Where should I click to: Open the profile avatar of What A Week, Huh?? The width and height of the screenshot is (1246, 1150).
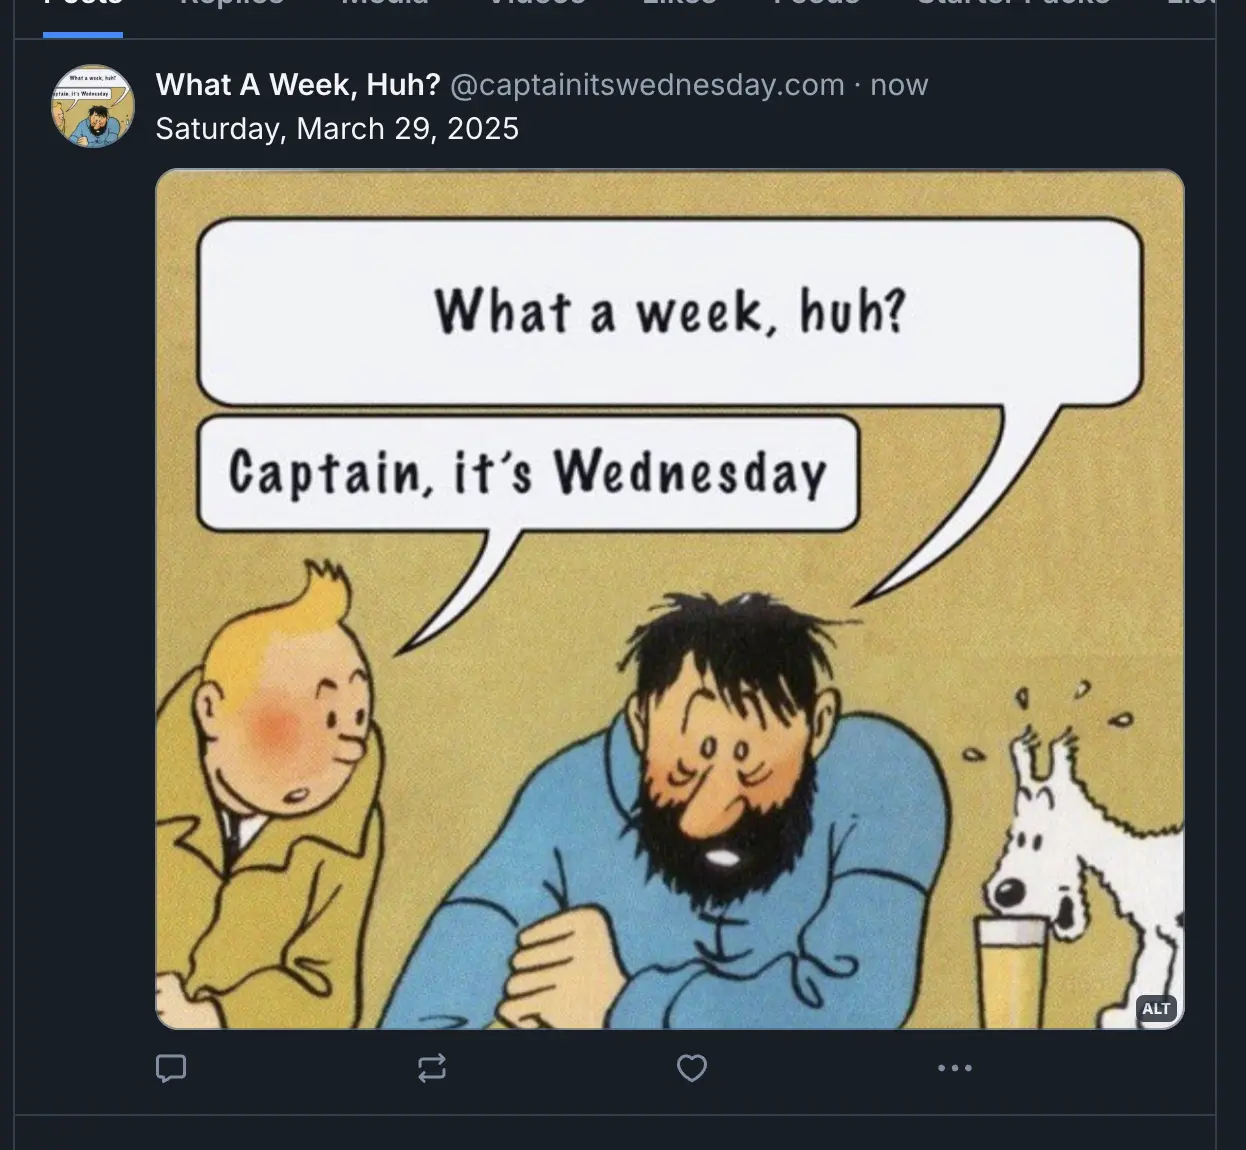(92, 105)
